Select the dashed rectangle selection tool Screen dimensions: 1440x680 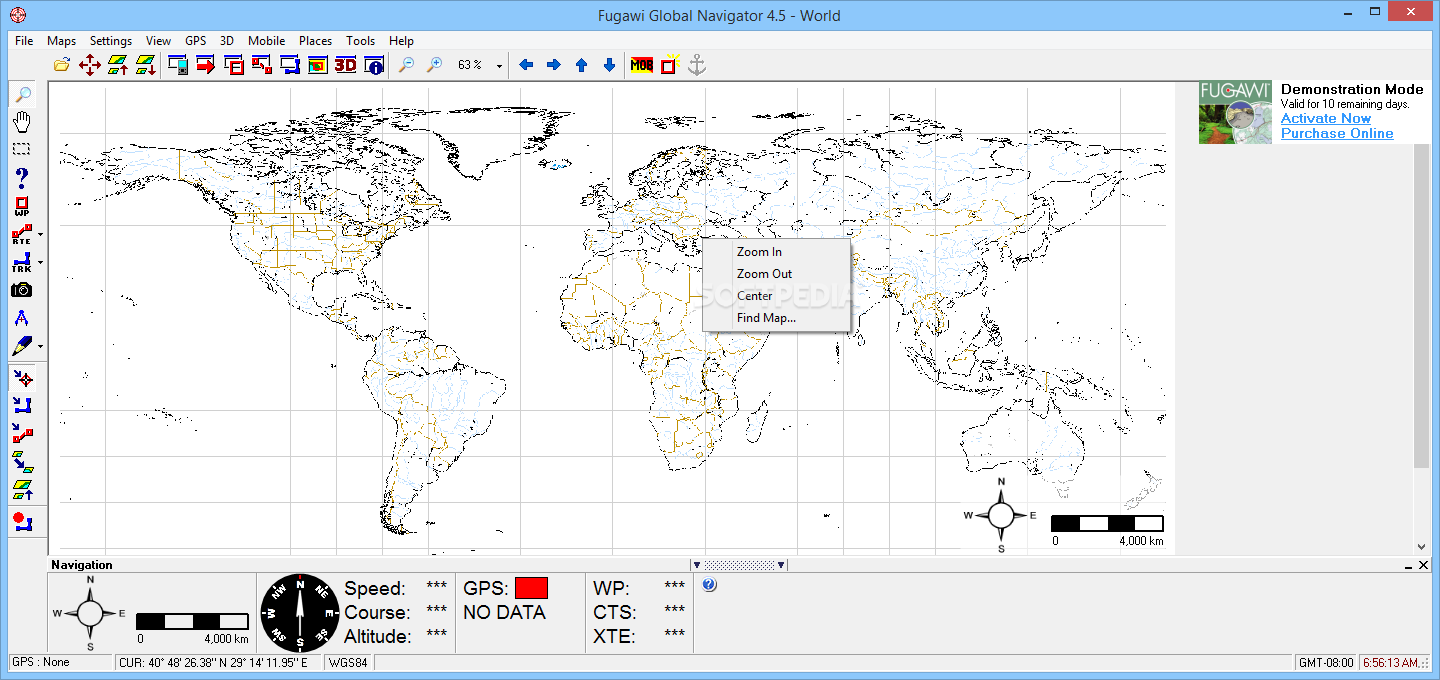[22, 149]
